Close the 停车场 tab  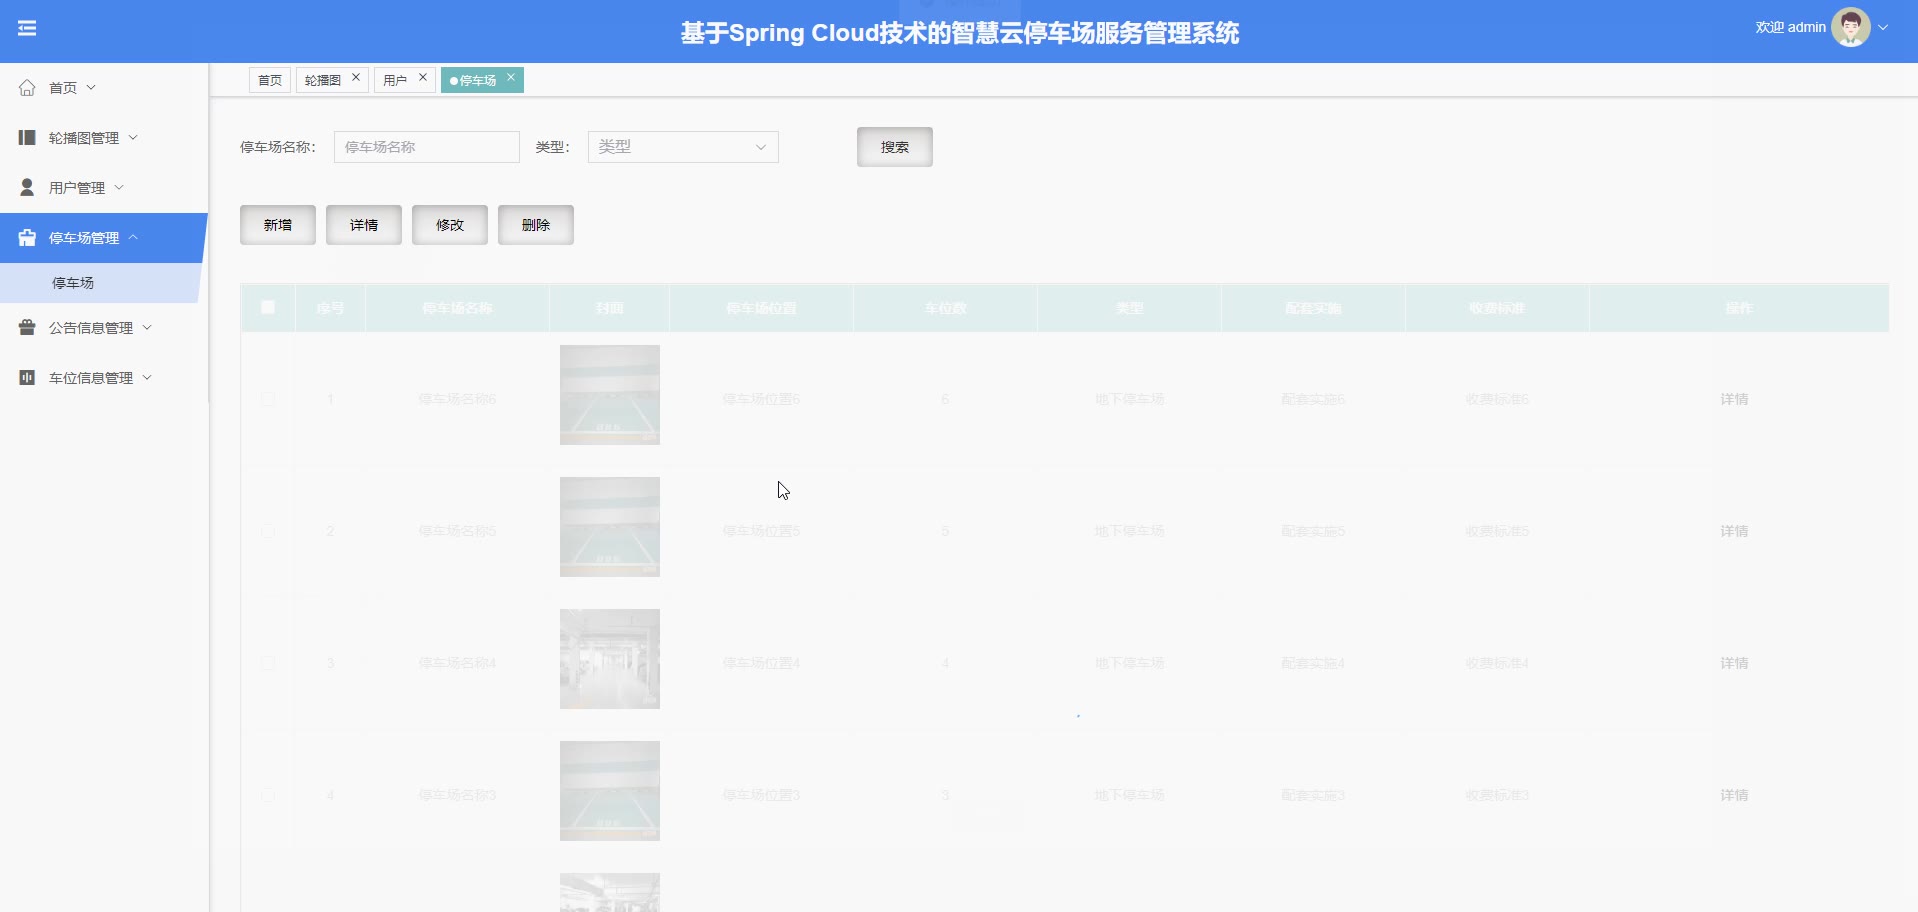click(510, 77)
